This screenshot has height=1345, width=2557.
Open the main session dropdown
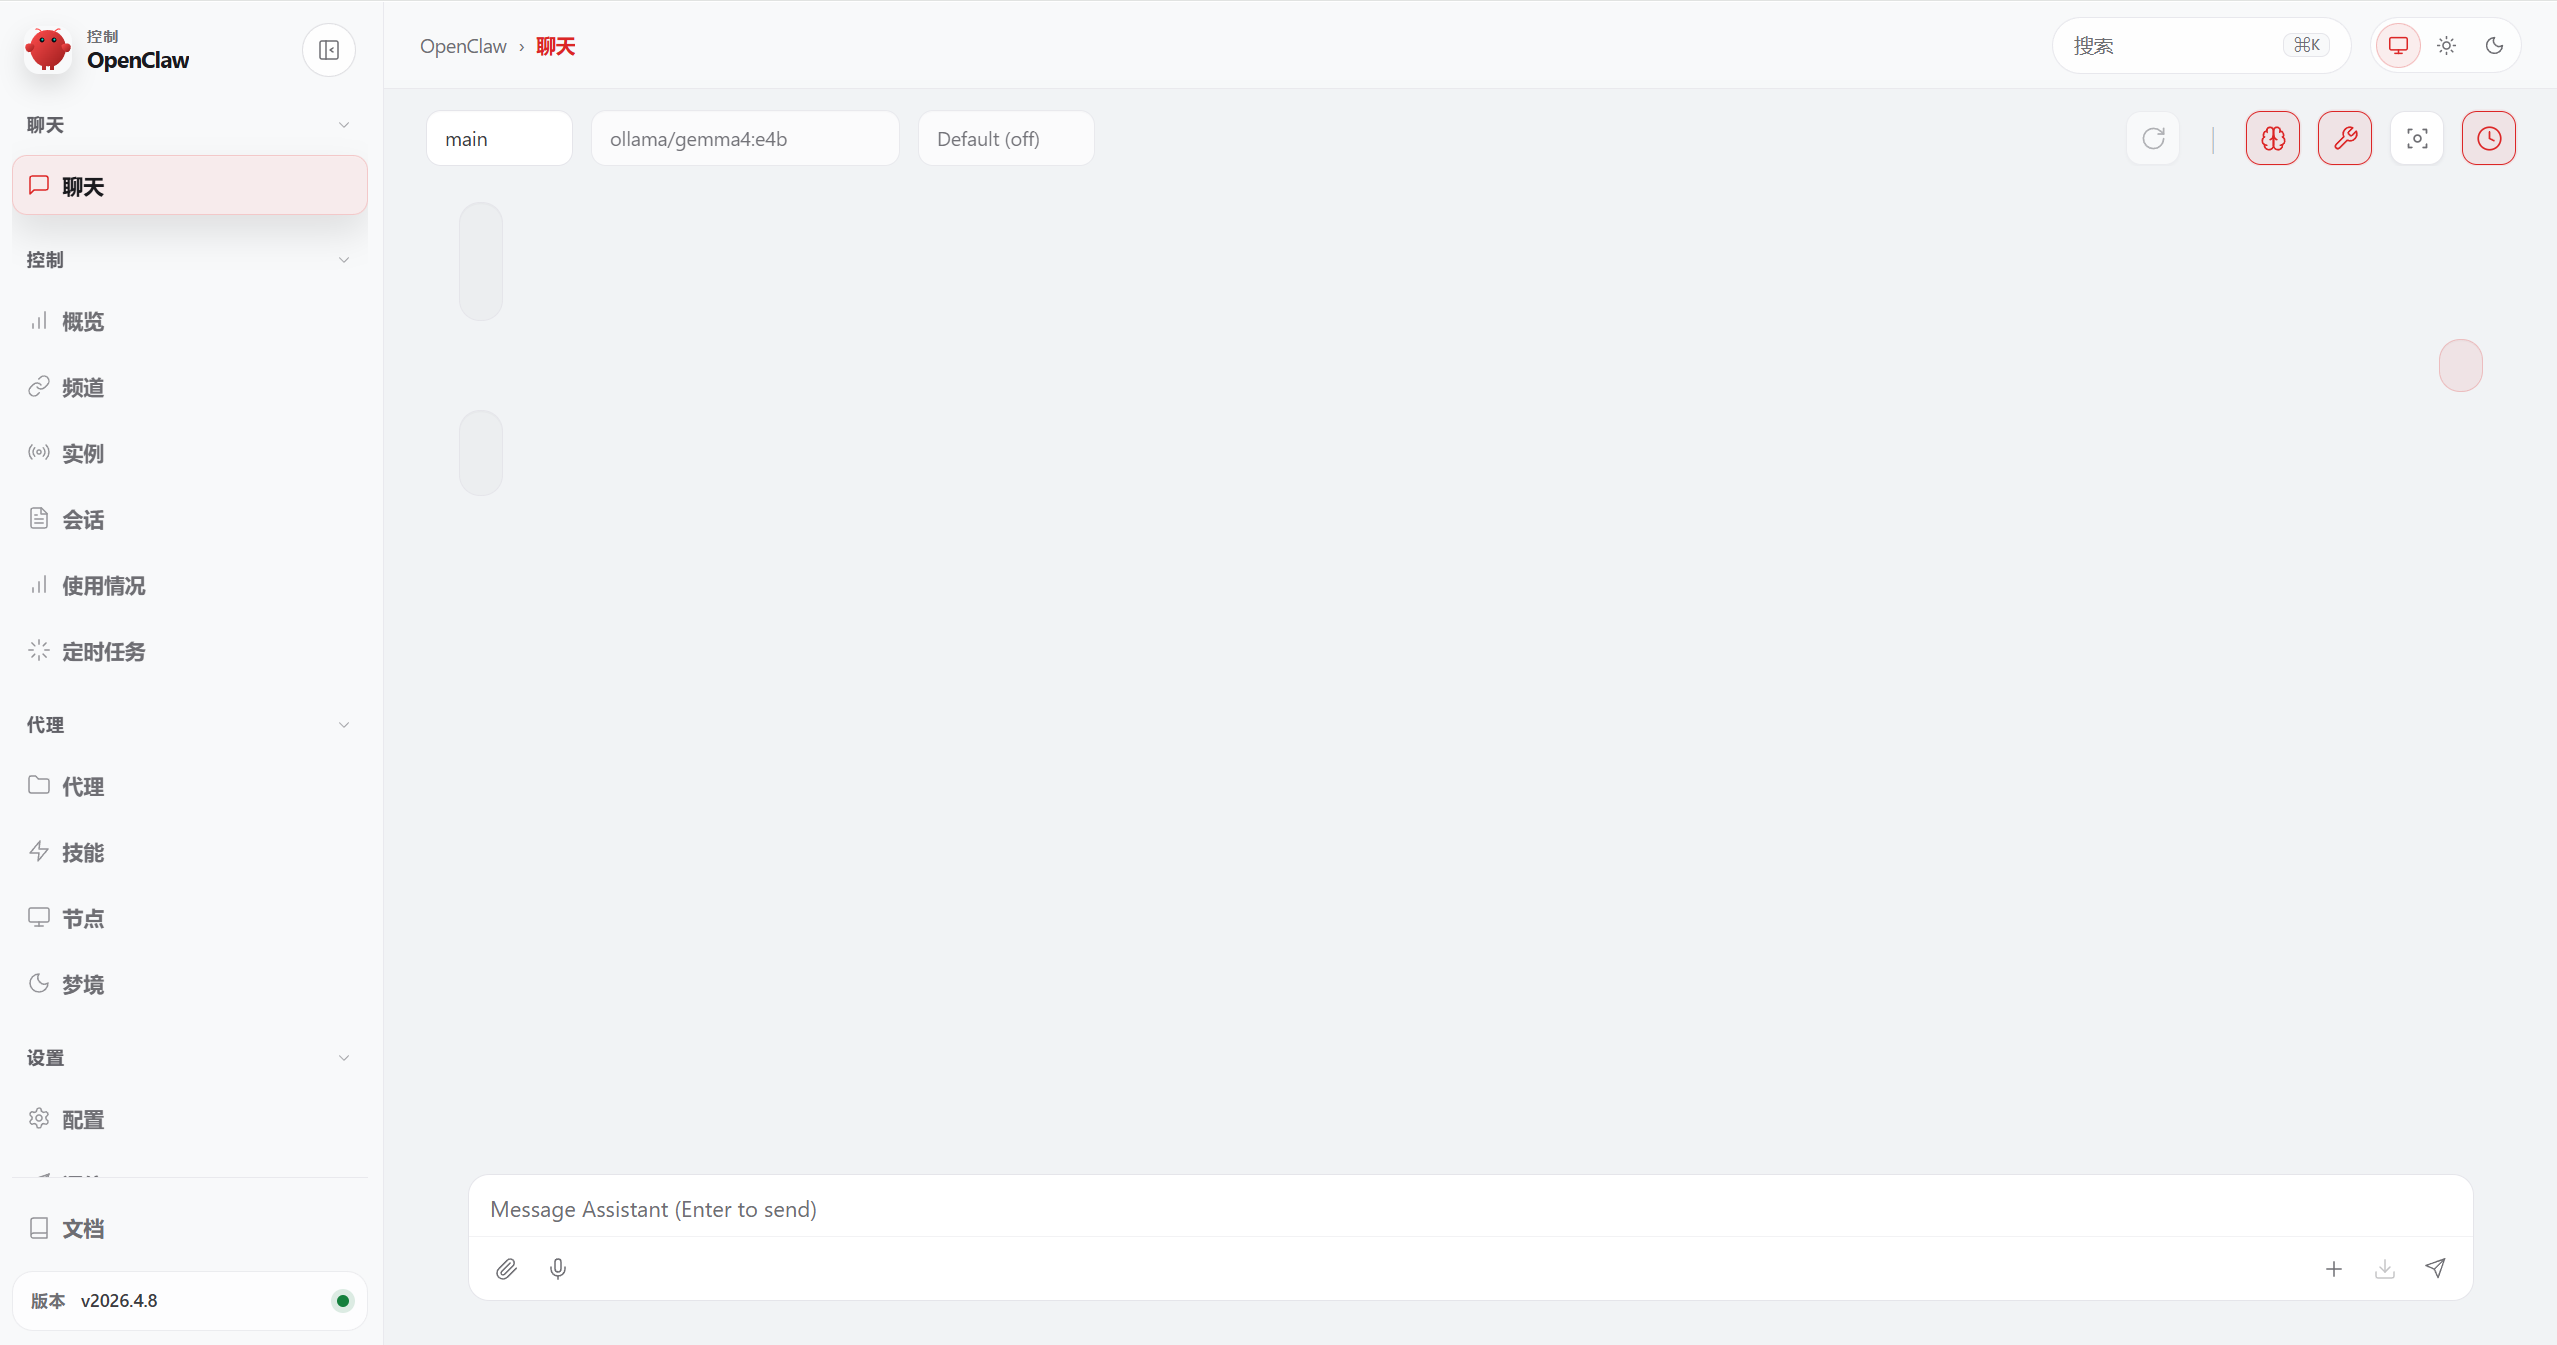click(499, 139)
